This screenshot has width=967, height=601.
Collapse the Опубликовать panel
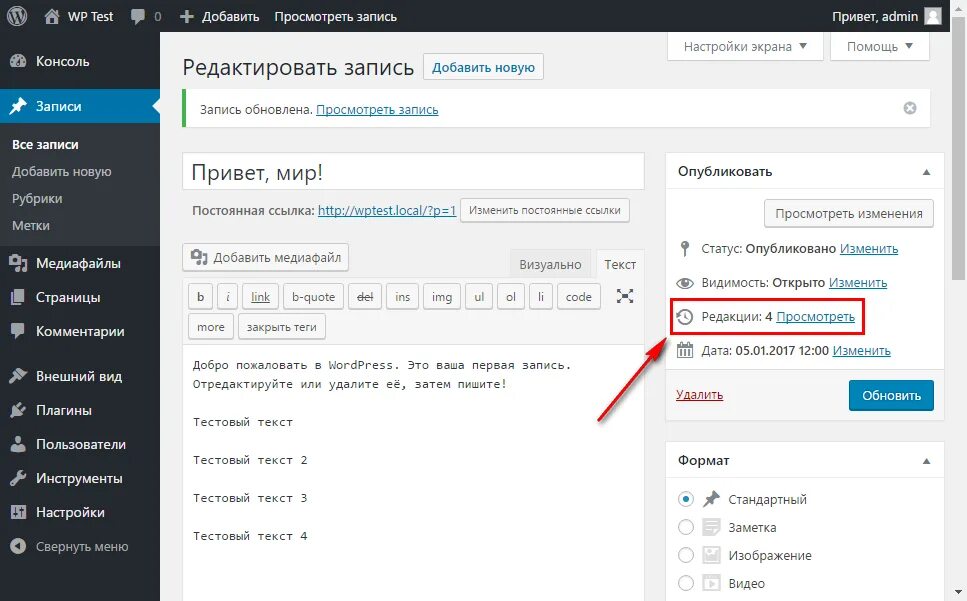(x=926, y=172)
